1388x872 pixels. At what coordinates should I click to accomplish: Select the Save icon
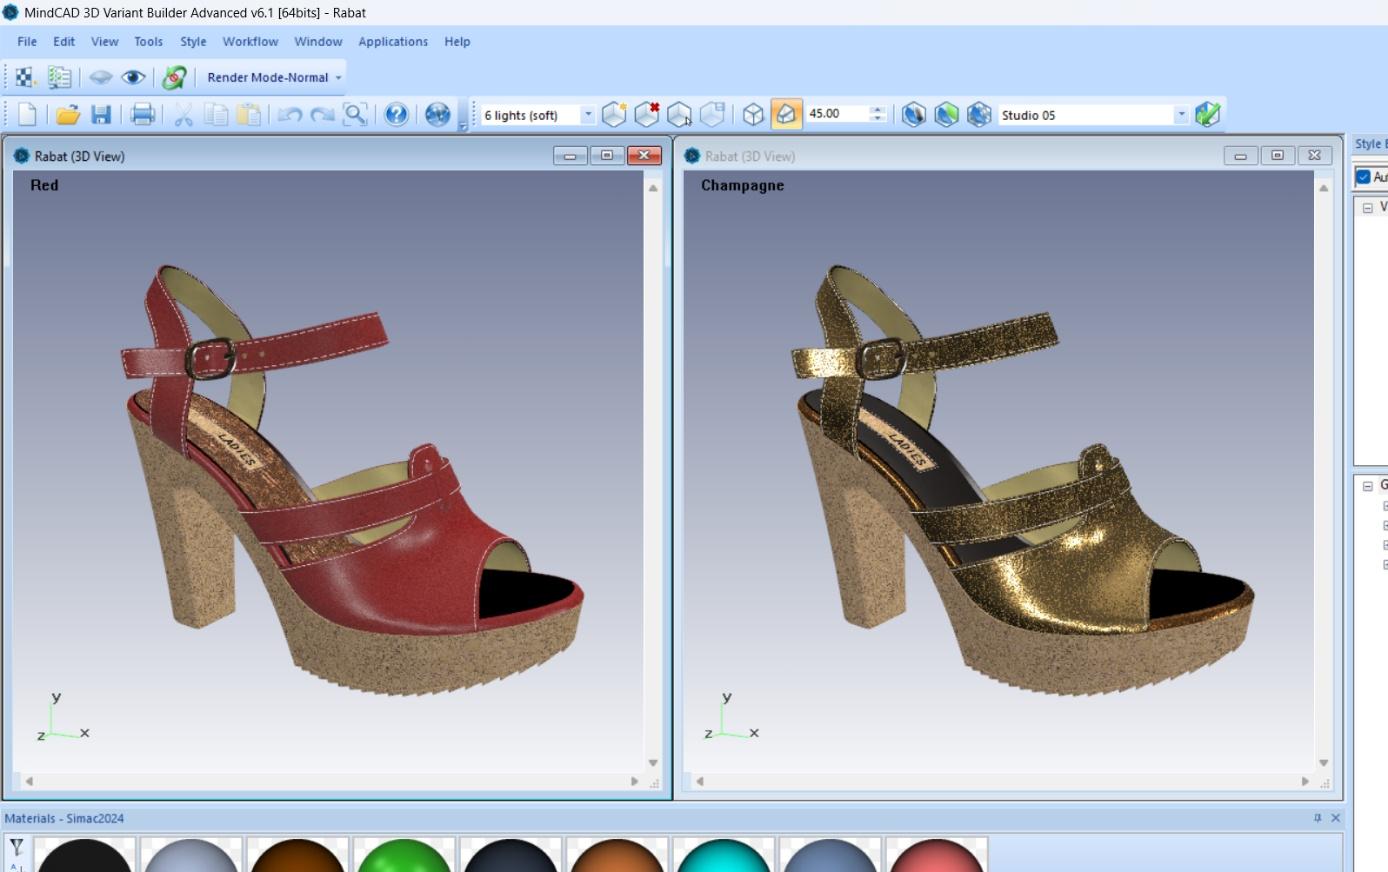pyautogui.click(x=101, y=114)
